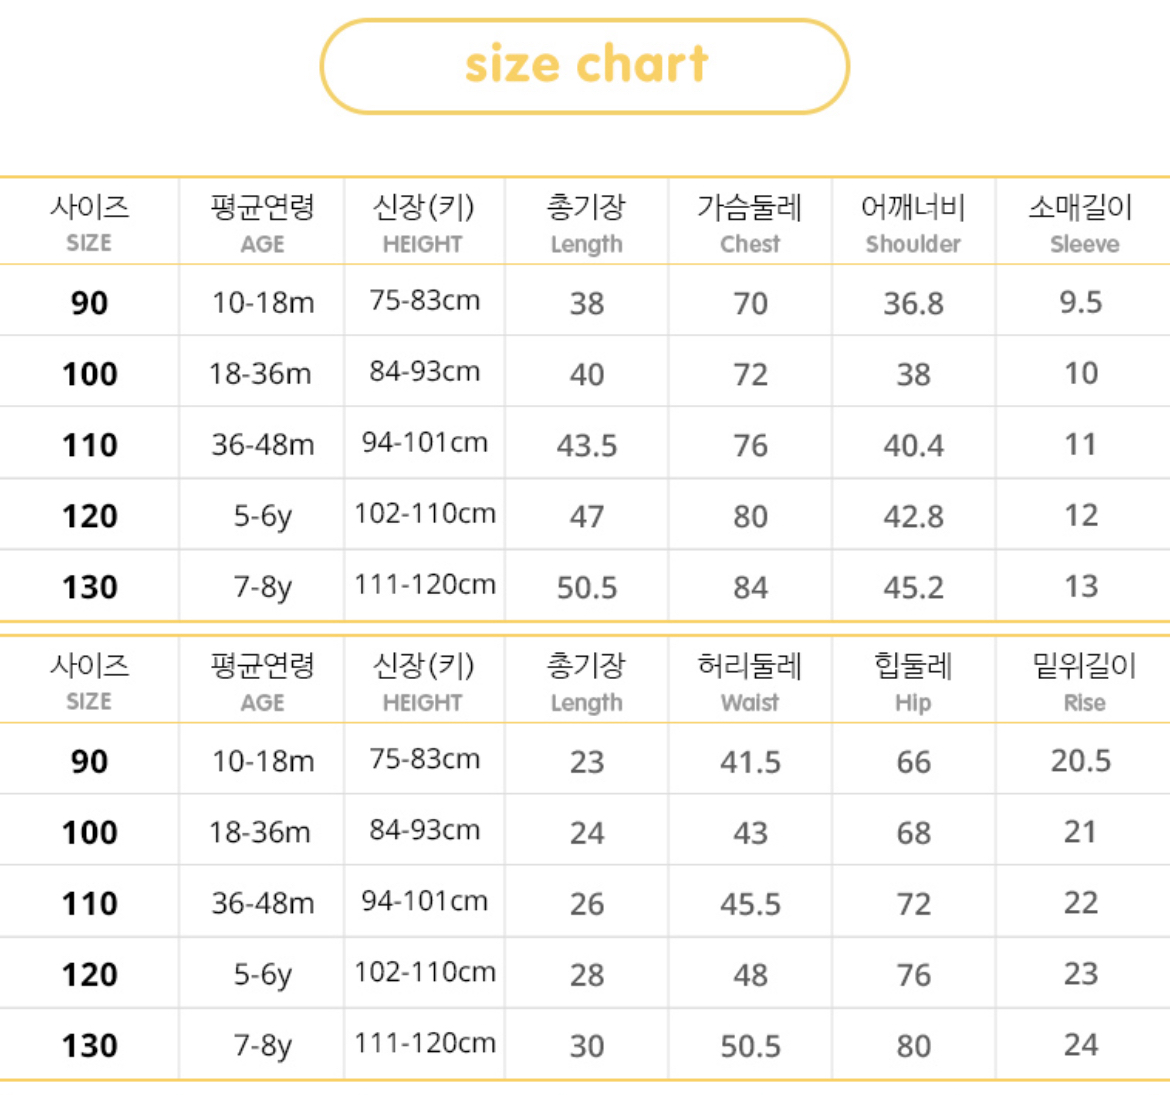Click the top length value 43.5
This screenshot has width=1170, height=1095.
click(x=587, y=445)
